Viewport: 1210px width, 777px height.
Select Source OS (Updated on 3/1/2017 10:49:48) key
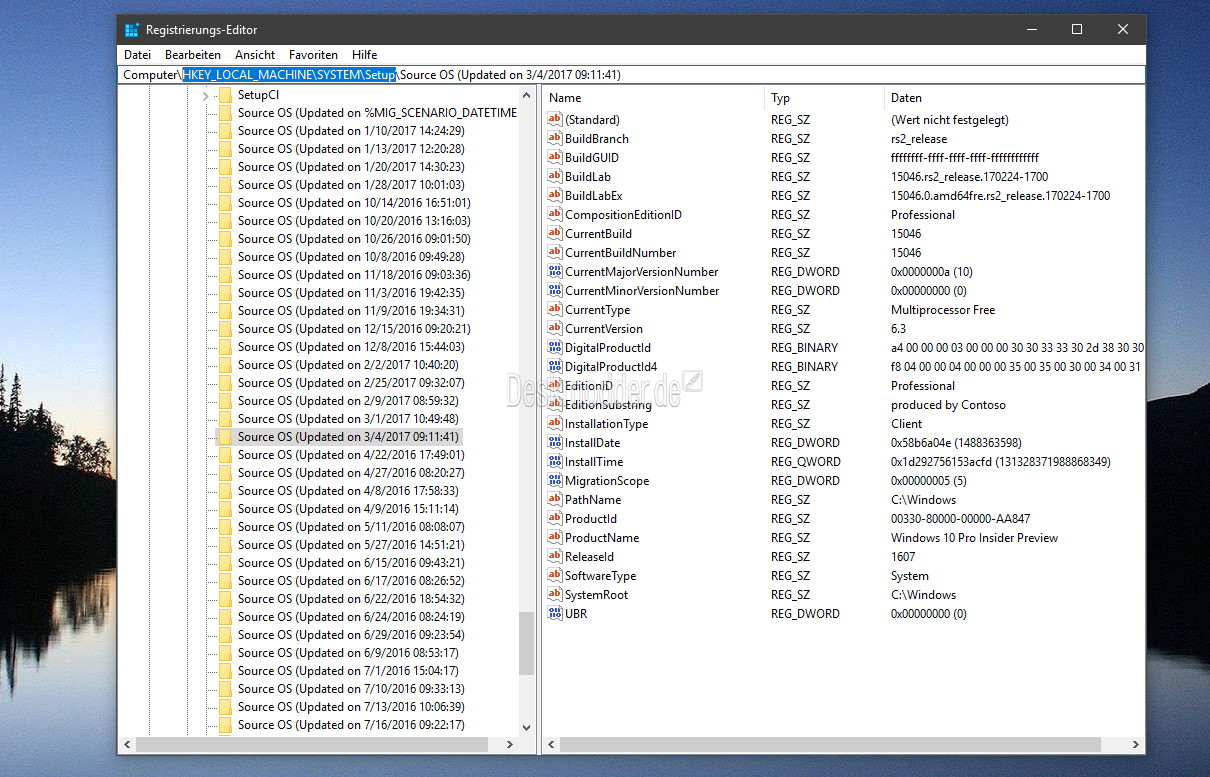pos(348,419)
